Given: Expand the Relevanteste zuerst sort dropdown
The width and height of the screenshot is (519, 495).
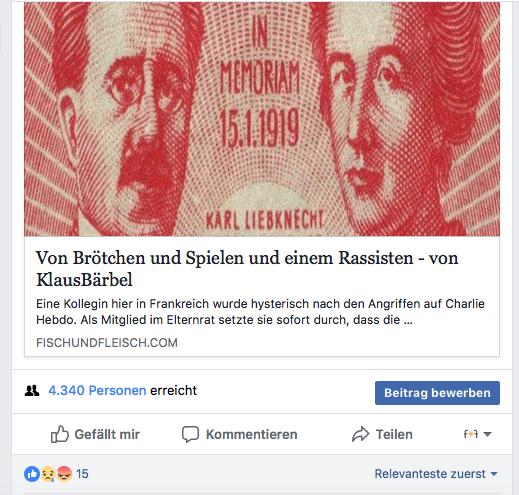Looking at the screenshot, I should click(436, 474).
